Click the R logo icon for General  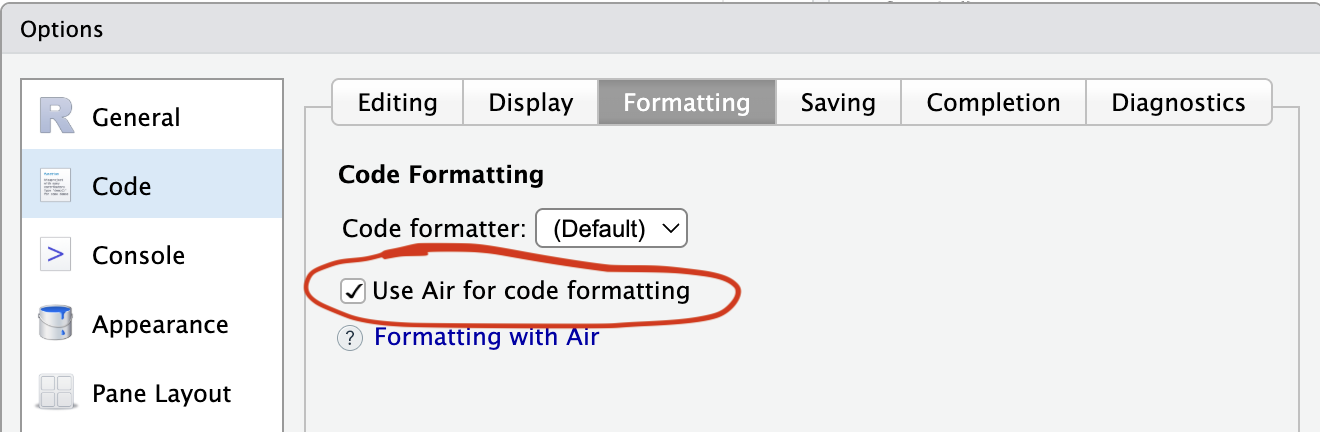[x=57, y=117]
